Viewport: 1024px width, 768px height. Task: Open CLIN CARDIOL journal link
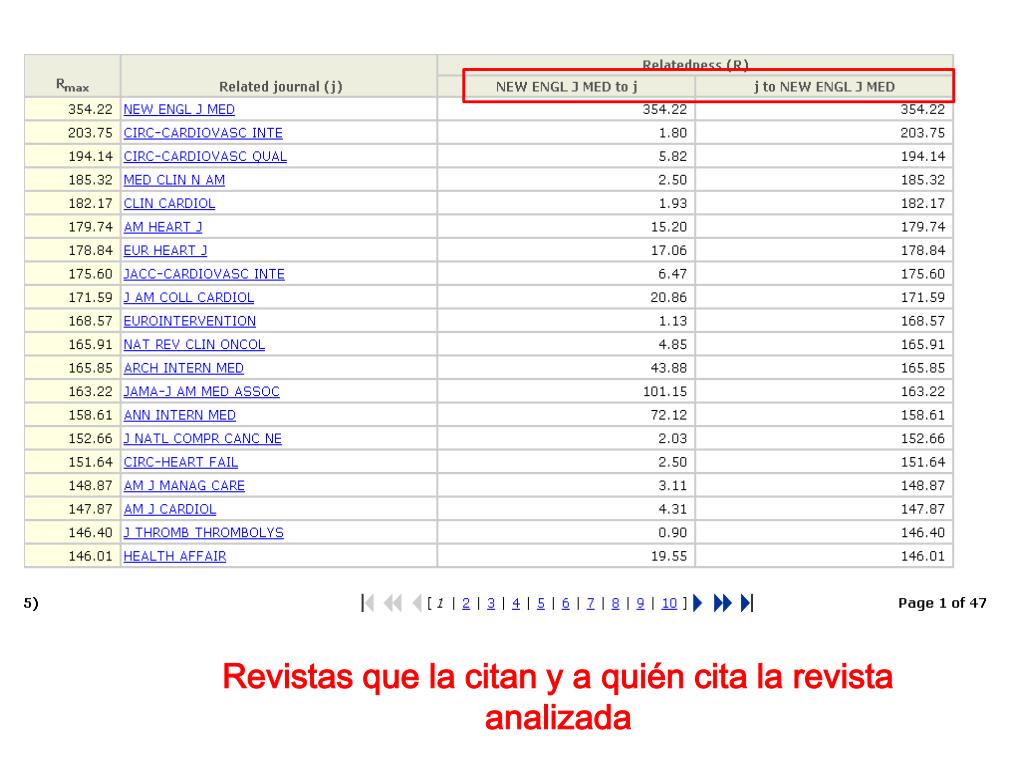[169, 204]
